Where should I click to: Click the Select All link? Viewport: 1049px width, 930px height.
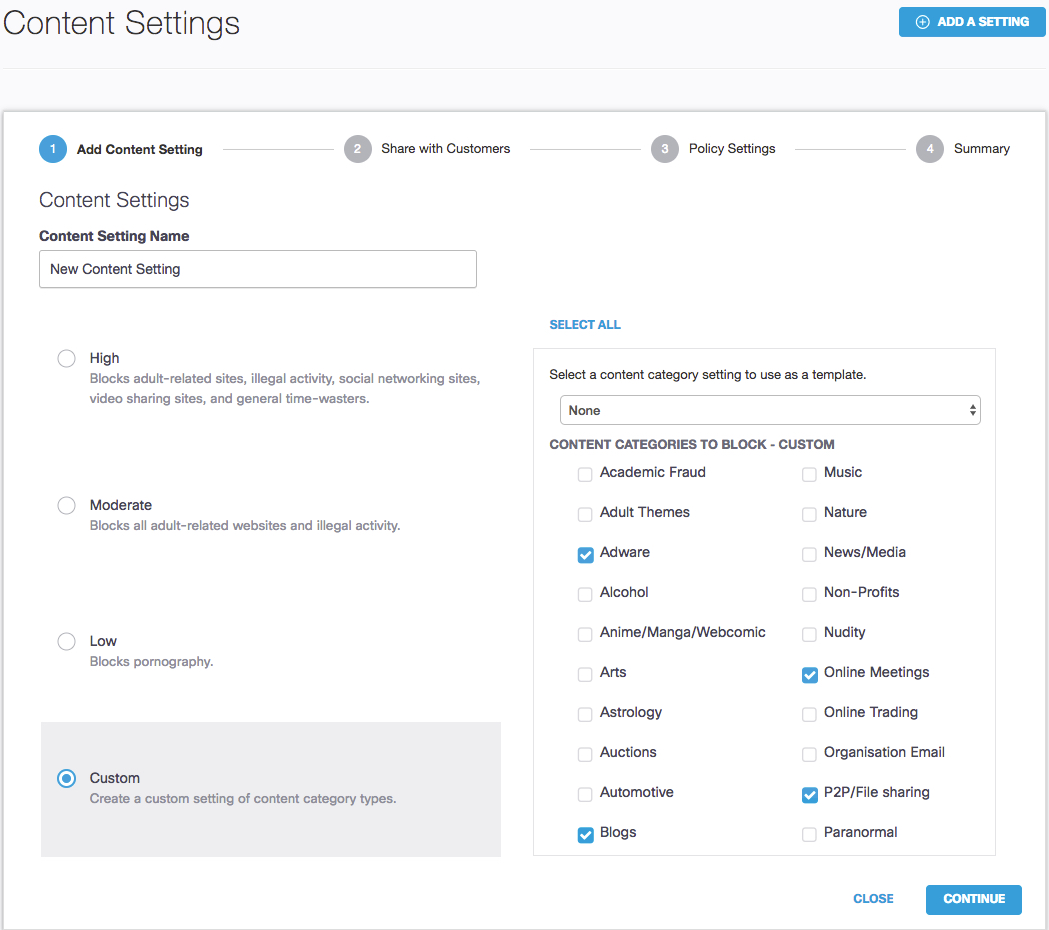(x=585, y=325)
